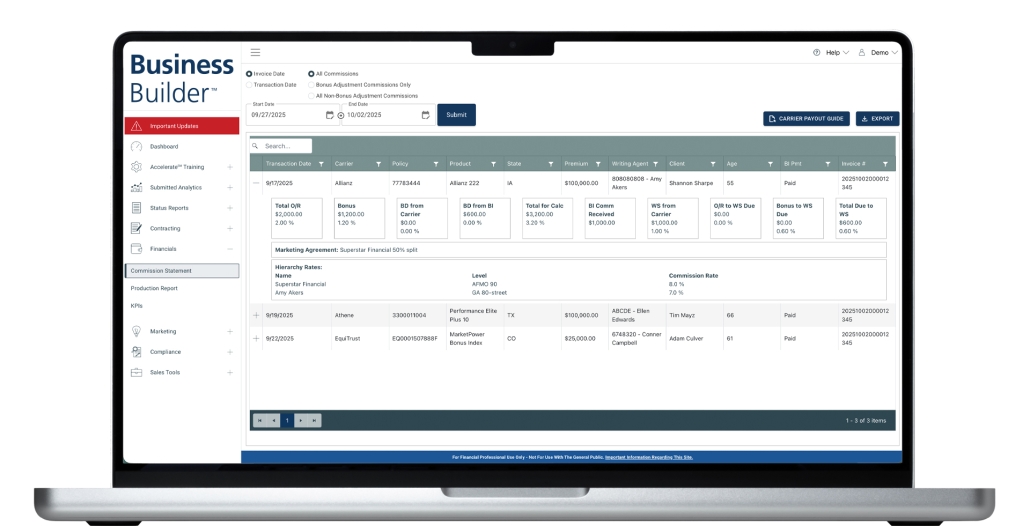Click the Dashboard gauge icon
This screenshot has height=526, width=1030.
[x=136, y=146]
